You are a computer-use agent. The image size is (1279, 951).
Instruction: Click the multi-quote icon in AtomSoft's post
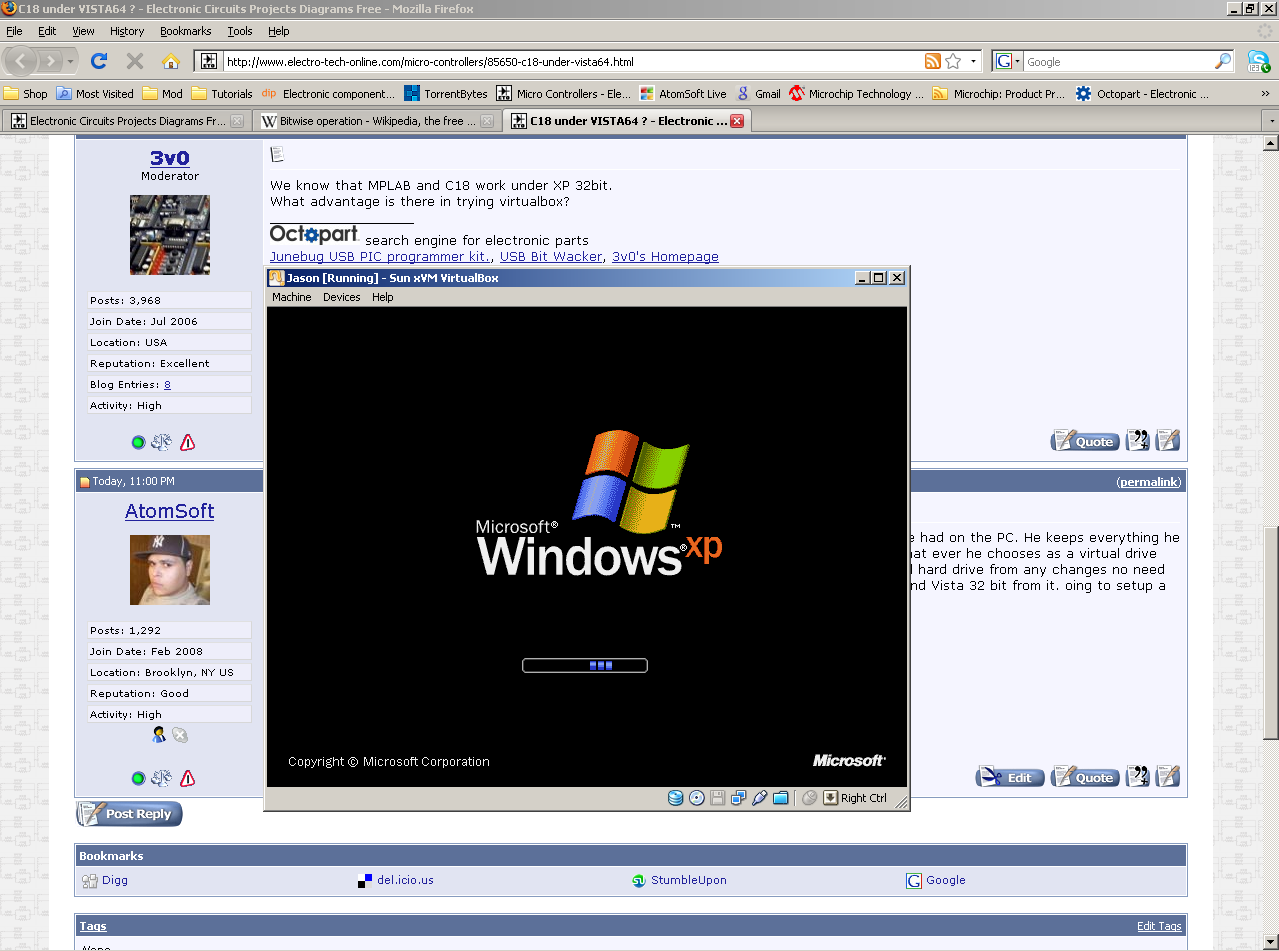point(1138,776)
